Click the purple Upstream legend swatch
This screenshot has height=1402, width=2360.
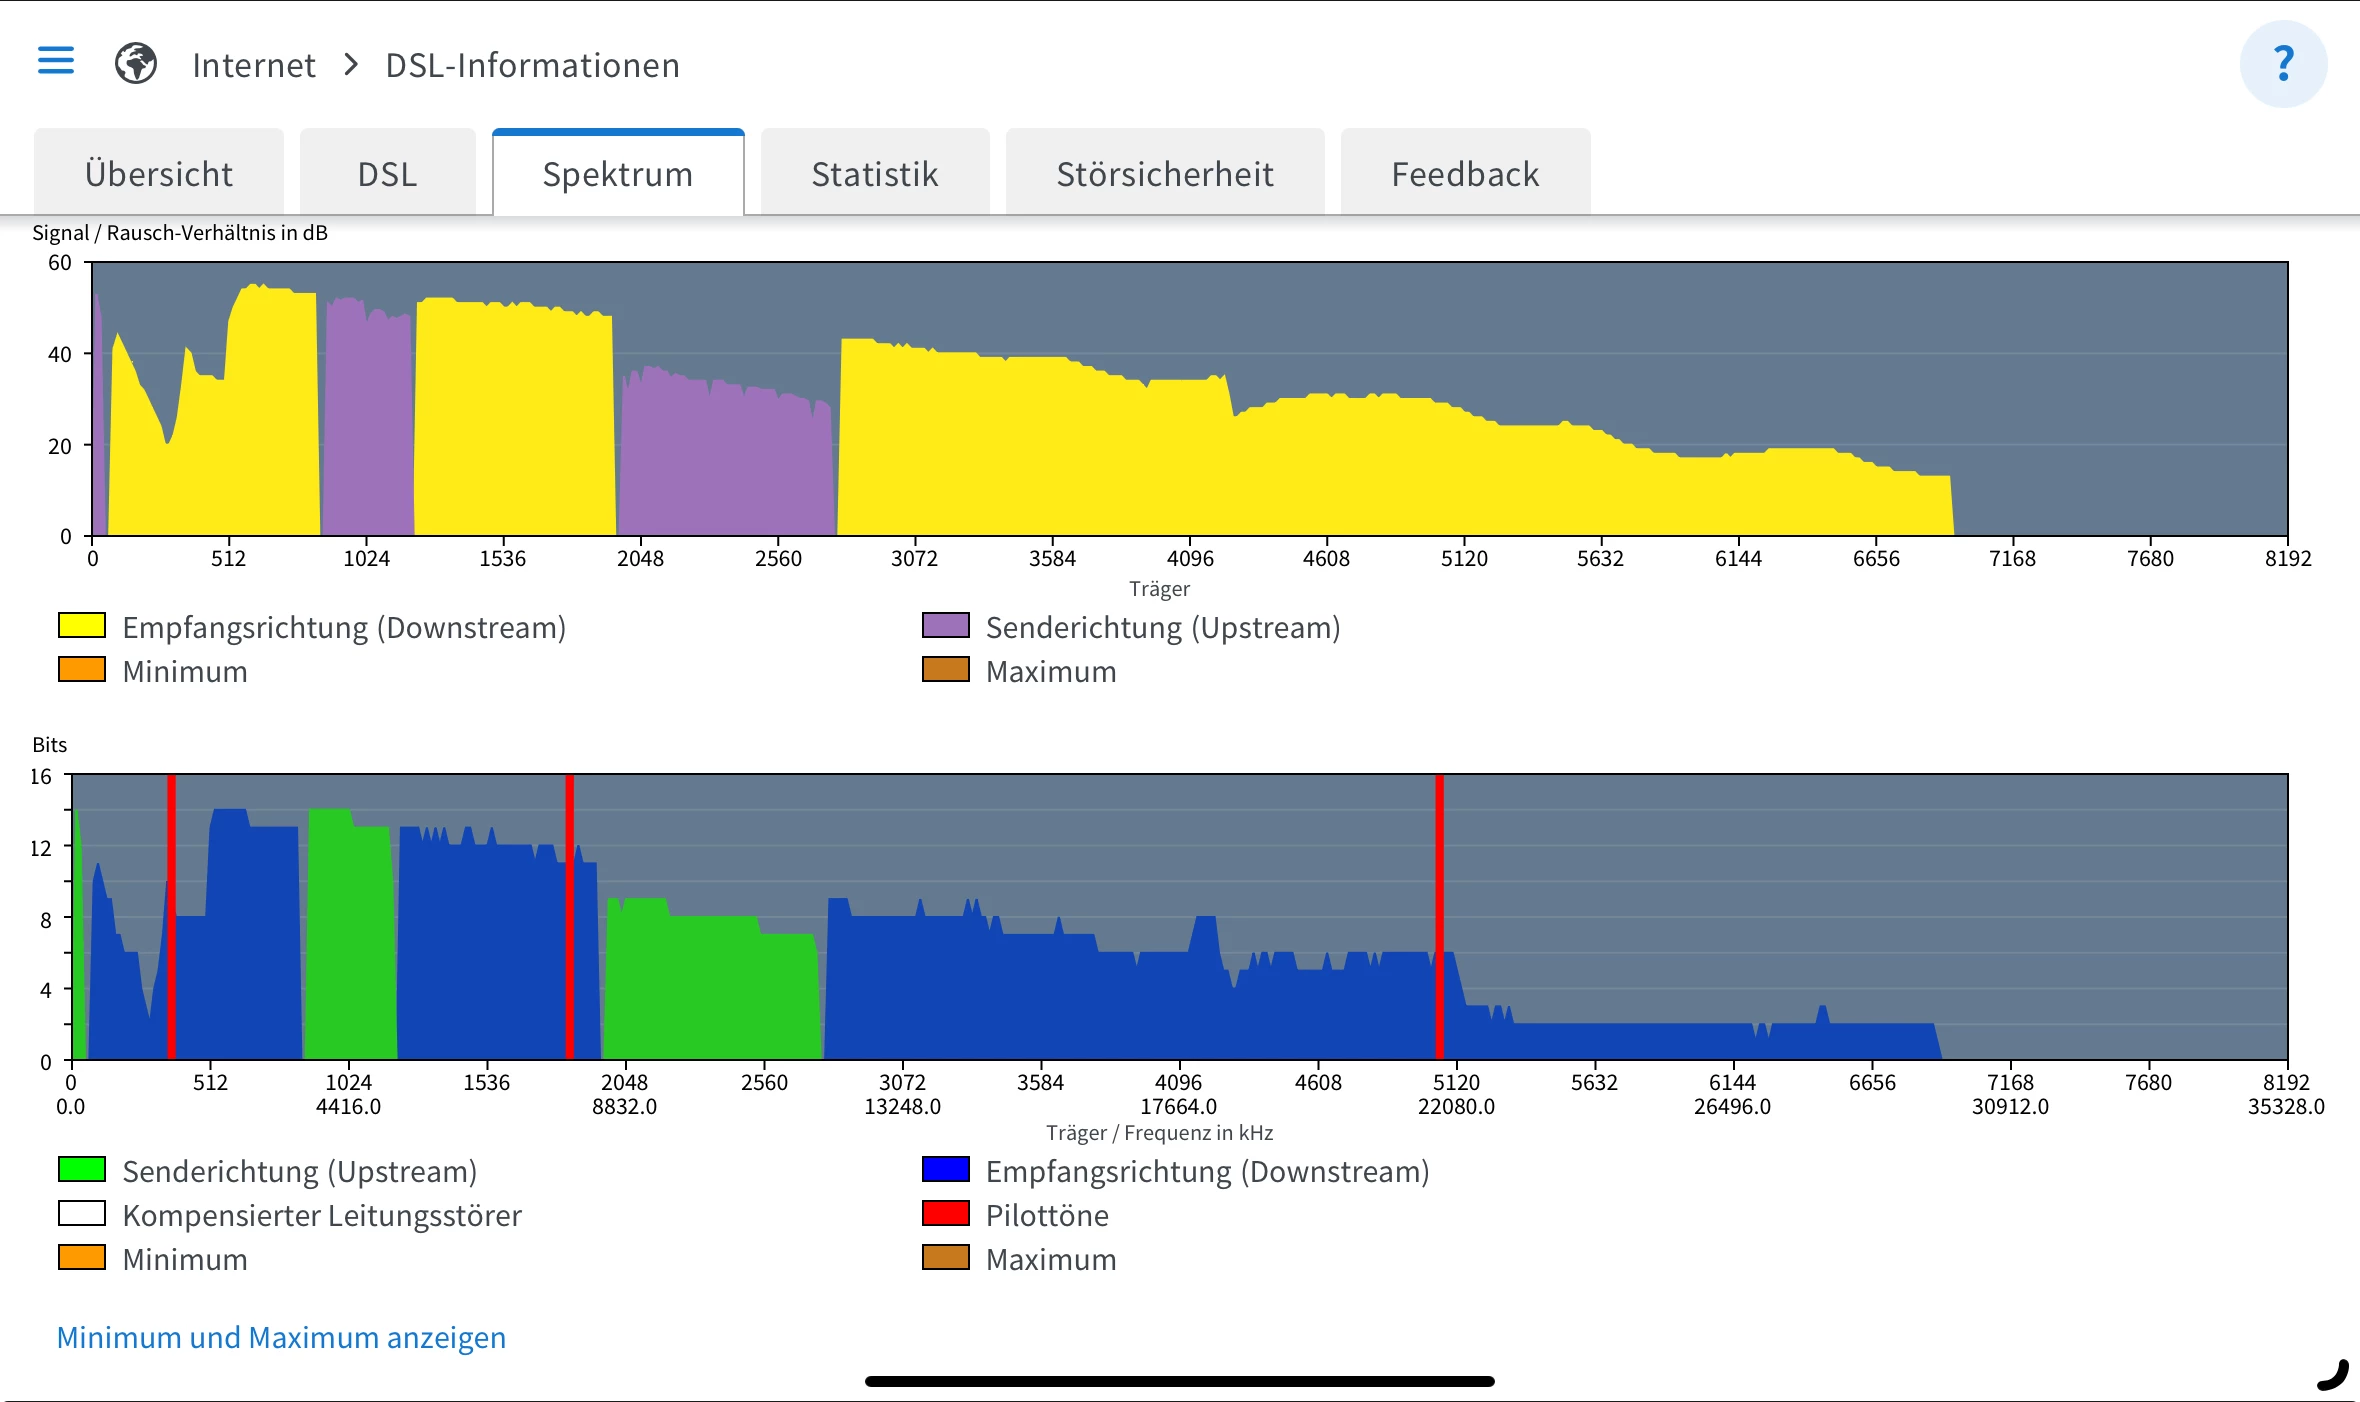click(945, 626)
